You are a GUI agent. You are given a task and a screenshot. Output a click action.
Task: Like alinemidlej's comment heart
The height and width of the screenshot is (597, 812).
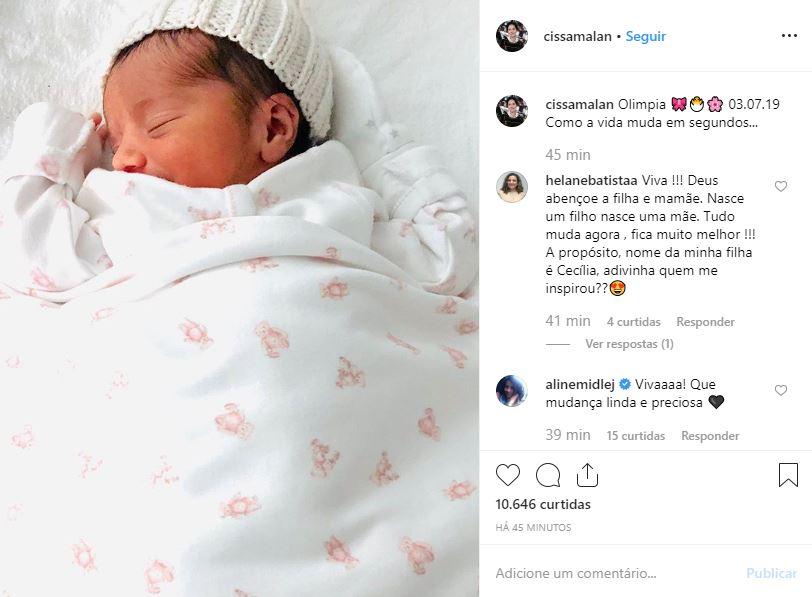click(781, 390)
